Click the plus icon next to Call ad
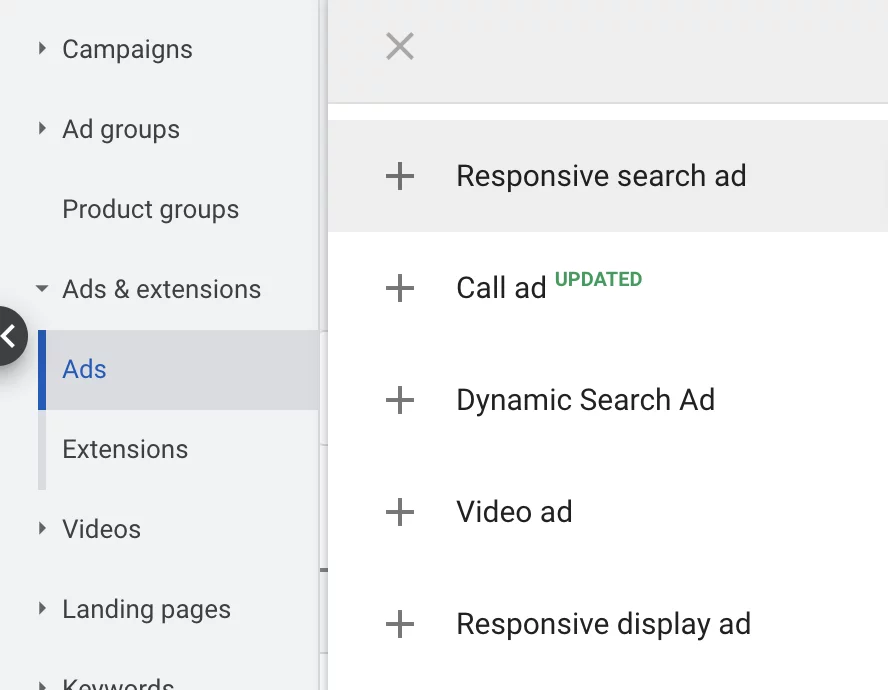 tap(400, 288)
